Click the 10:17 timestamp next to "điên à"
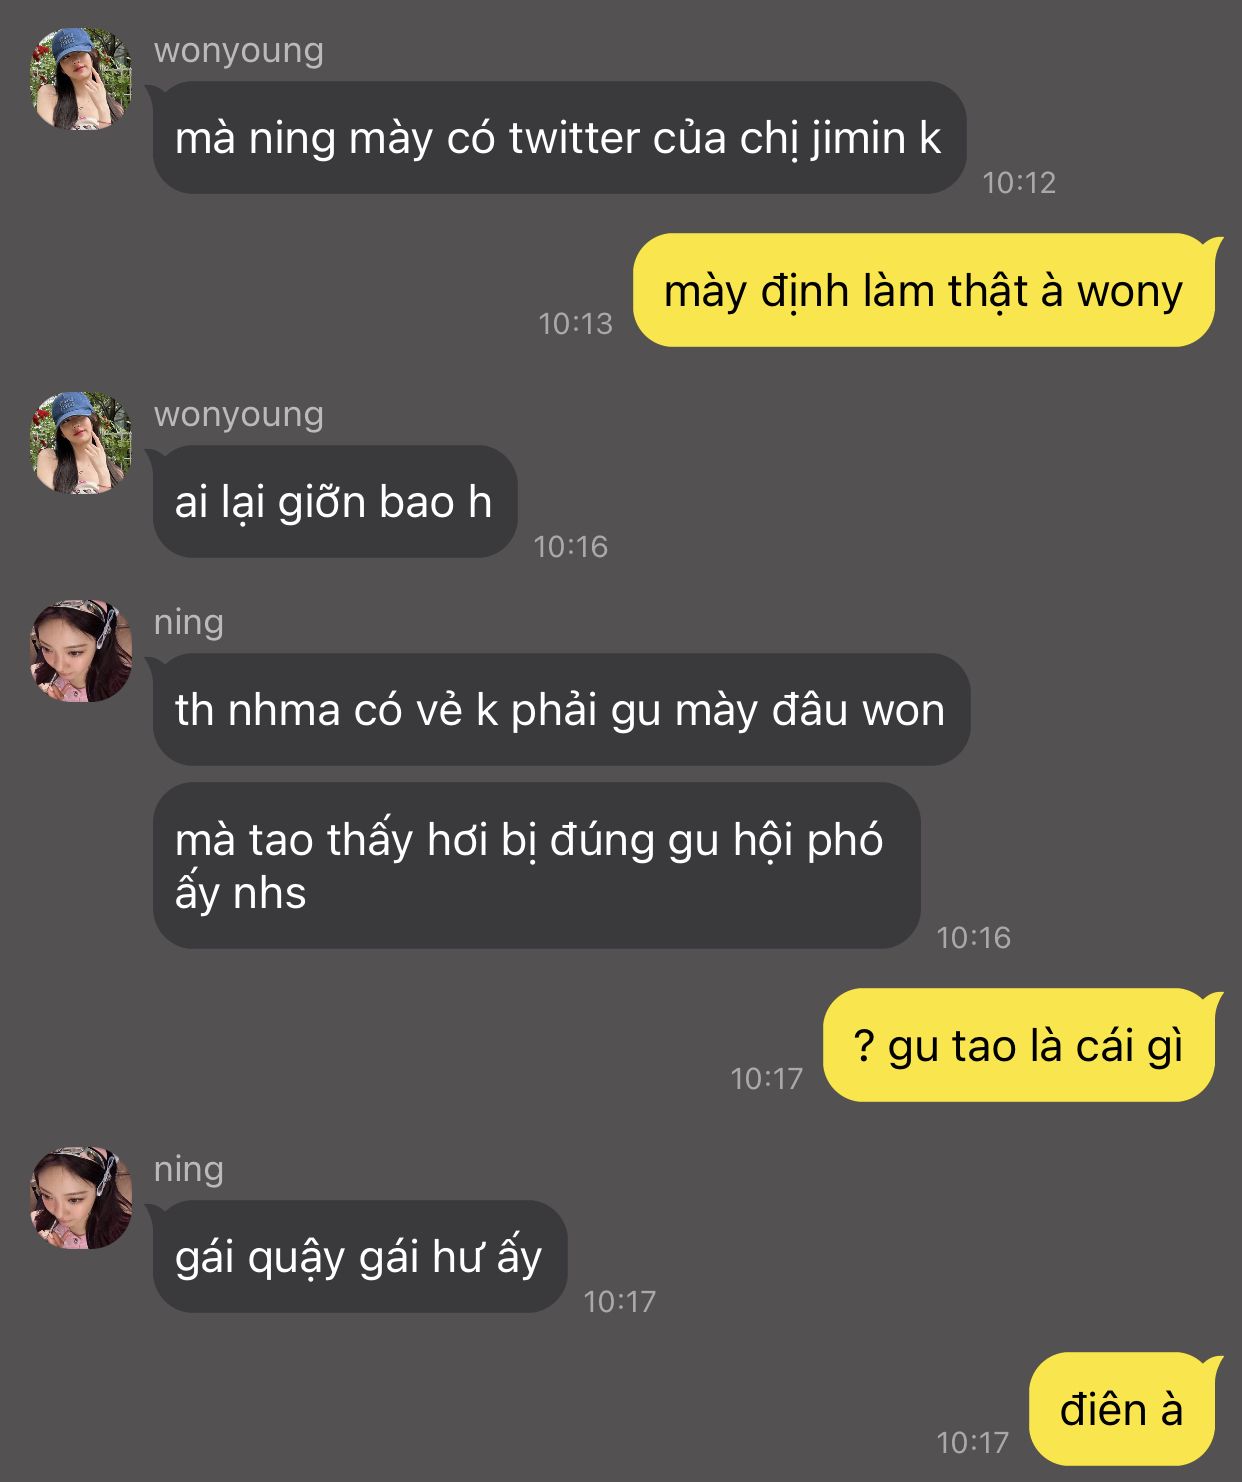 [x=972, y=1442]
